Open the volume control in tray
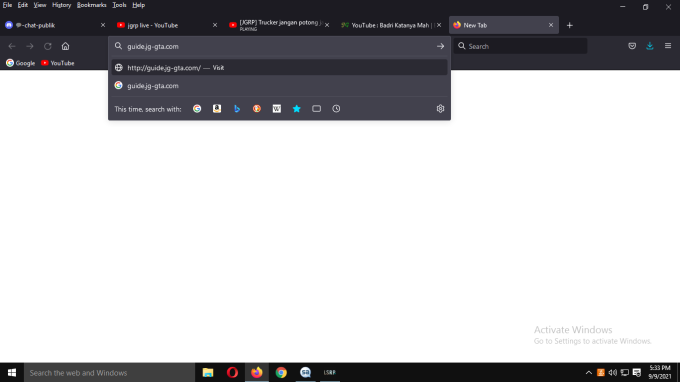The width and height of the screenshot is (680, 382). (x=612, y=373)
